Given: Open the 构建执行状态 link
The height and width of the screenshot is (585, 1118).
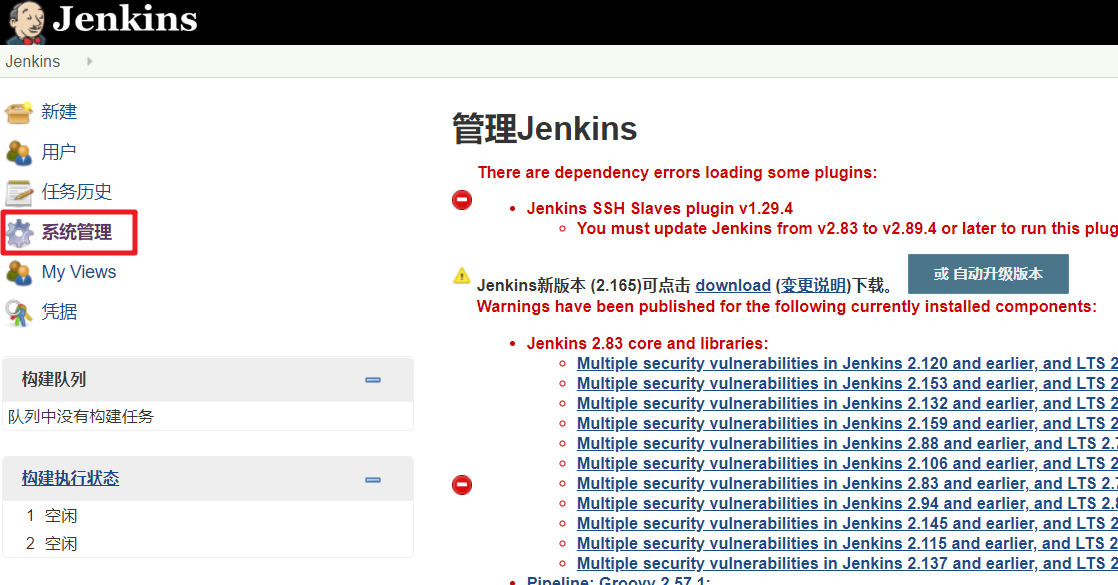Looking at the screenshot, I should pyautogui.click(x=71, y=478).
